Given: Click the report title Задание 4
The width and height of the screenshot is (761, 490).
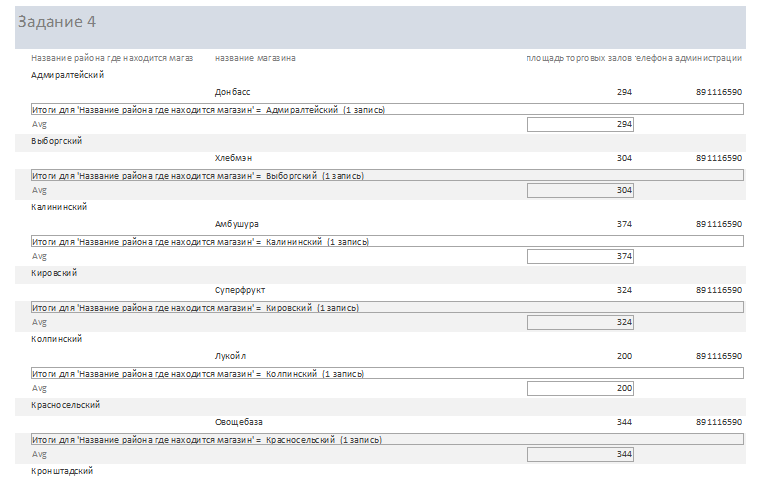Looking at the screenshot, I should [57, 22].
